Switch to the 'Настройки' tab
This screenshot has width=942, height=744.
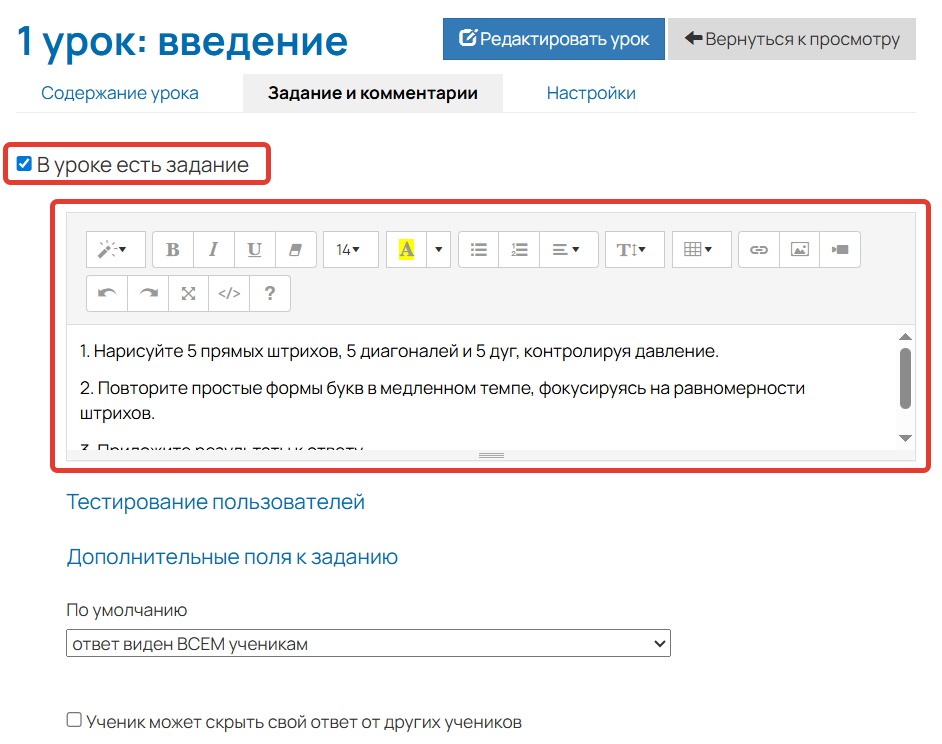pos(591,90)
